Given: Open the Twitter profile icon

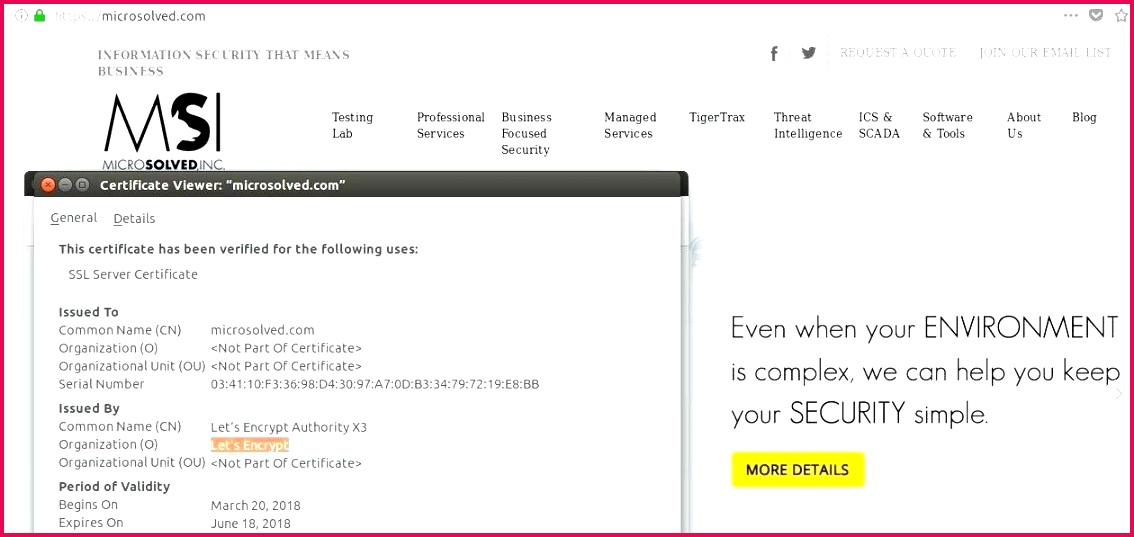Looking at the screenshot, I should click(808, 53).
